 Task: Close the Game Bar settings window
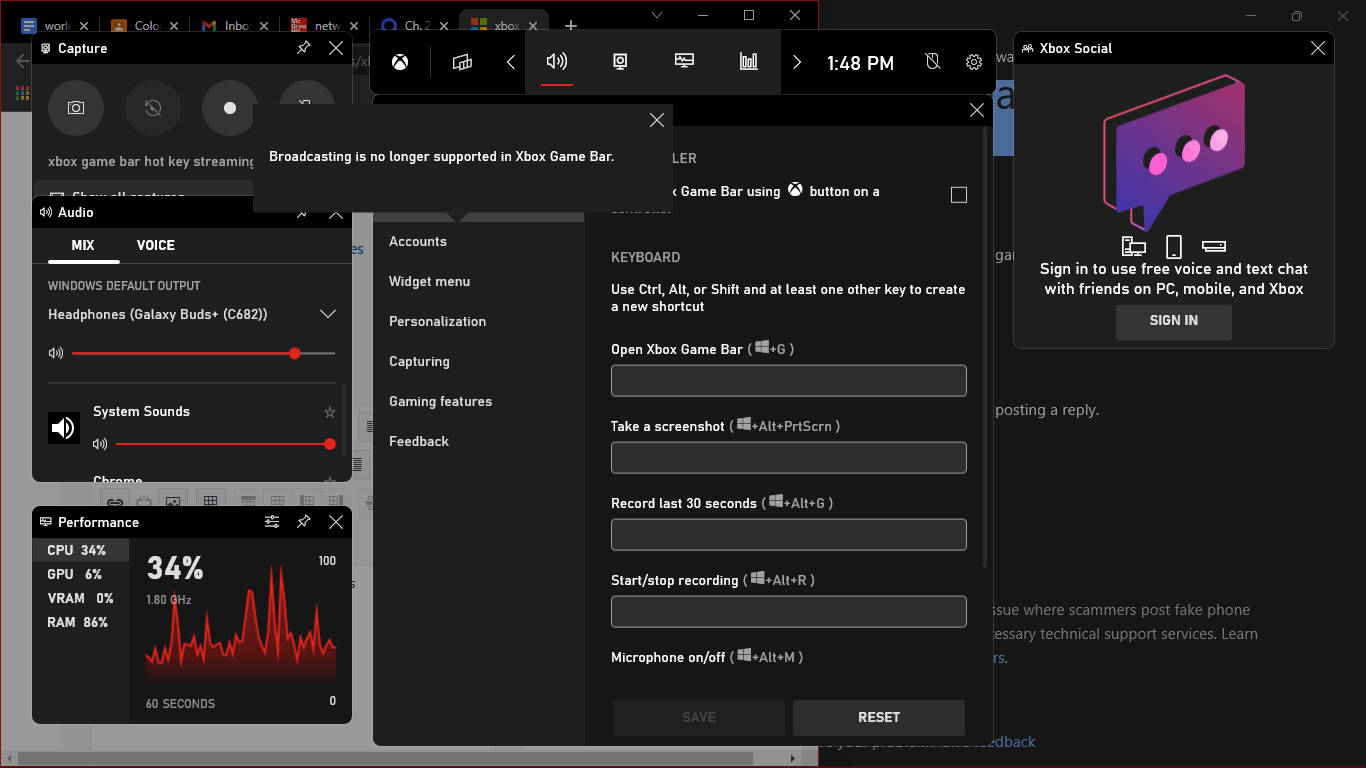click(x=977, y=110)
